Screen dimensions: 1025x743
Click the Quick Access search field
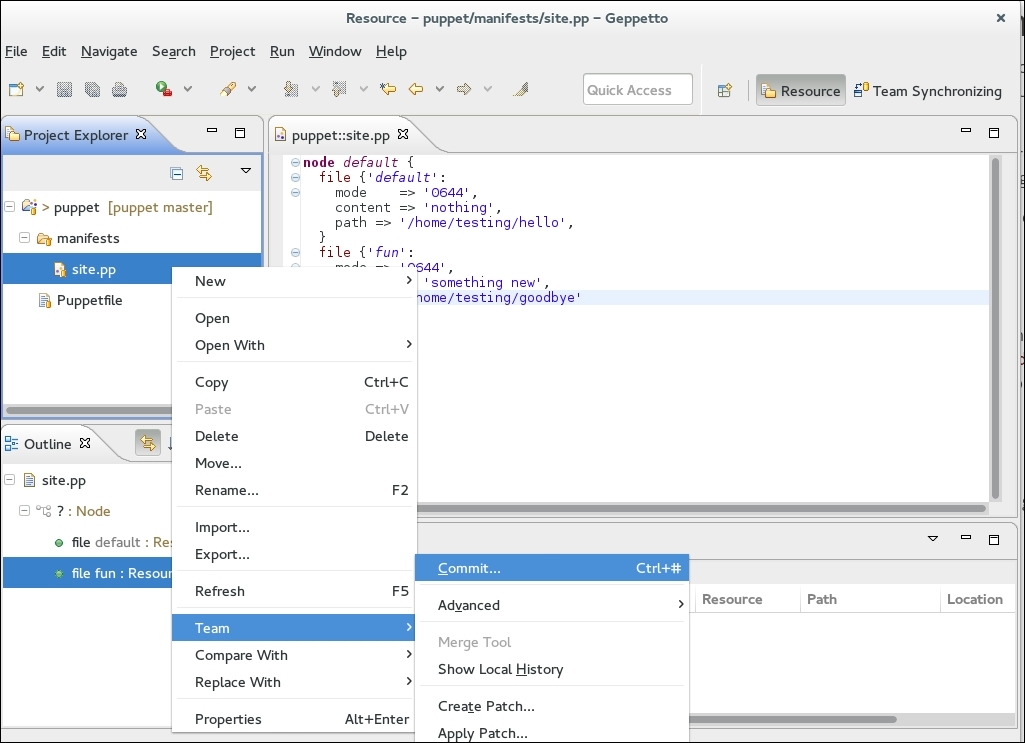tap(637, 90)
